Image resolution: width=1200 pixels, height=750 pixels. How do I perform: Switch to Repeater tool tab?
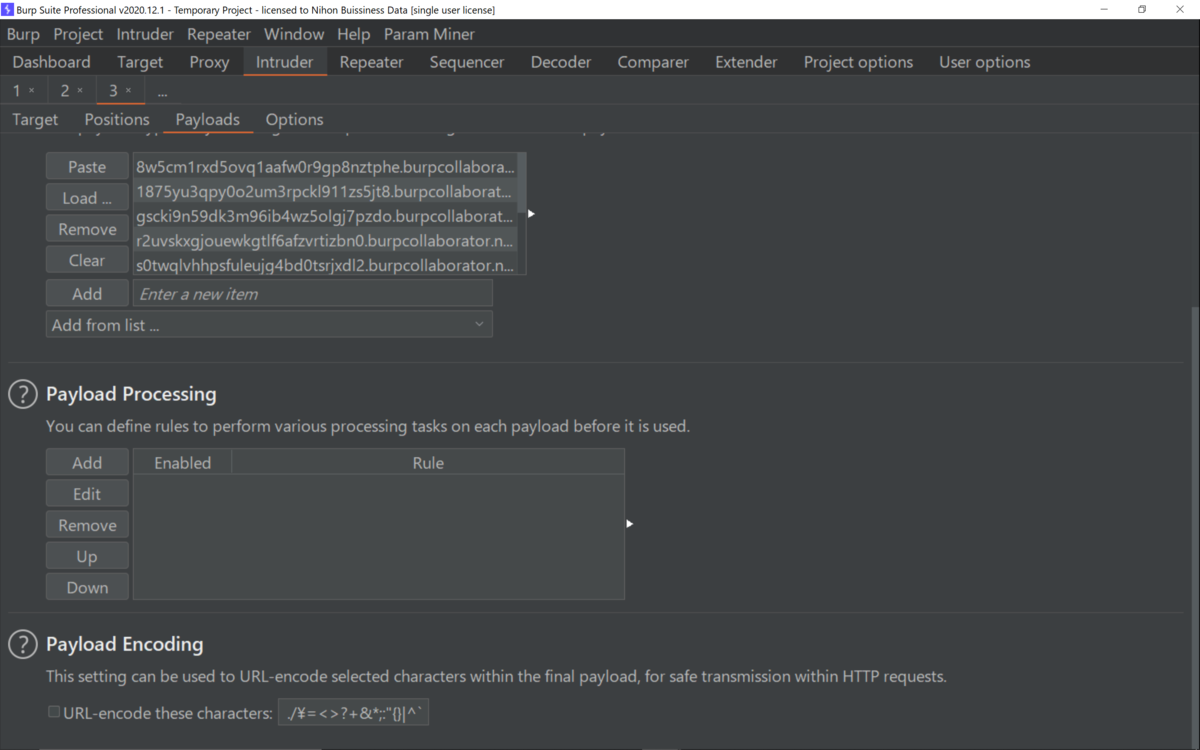point(371,62)
